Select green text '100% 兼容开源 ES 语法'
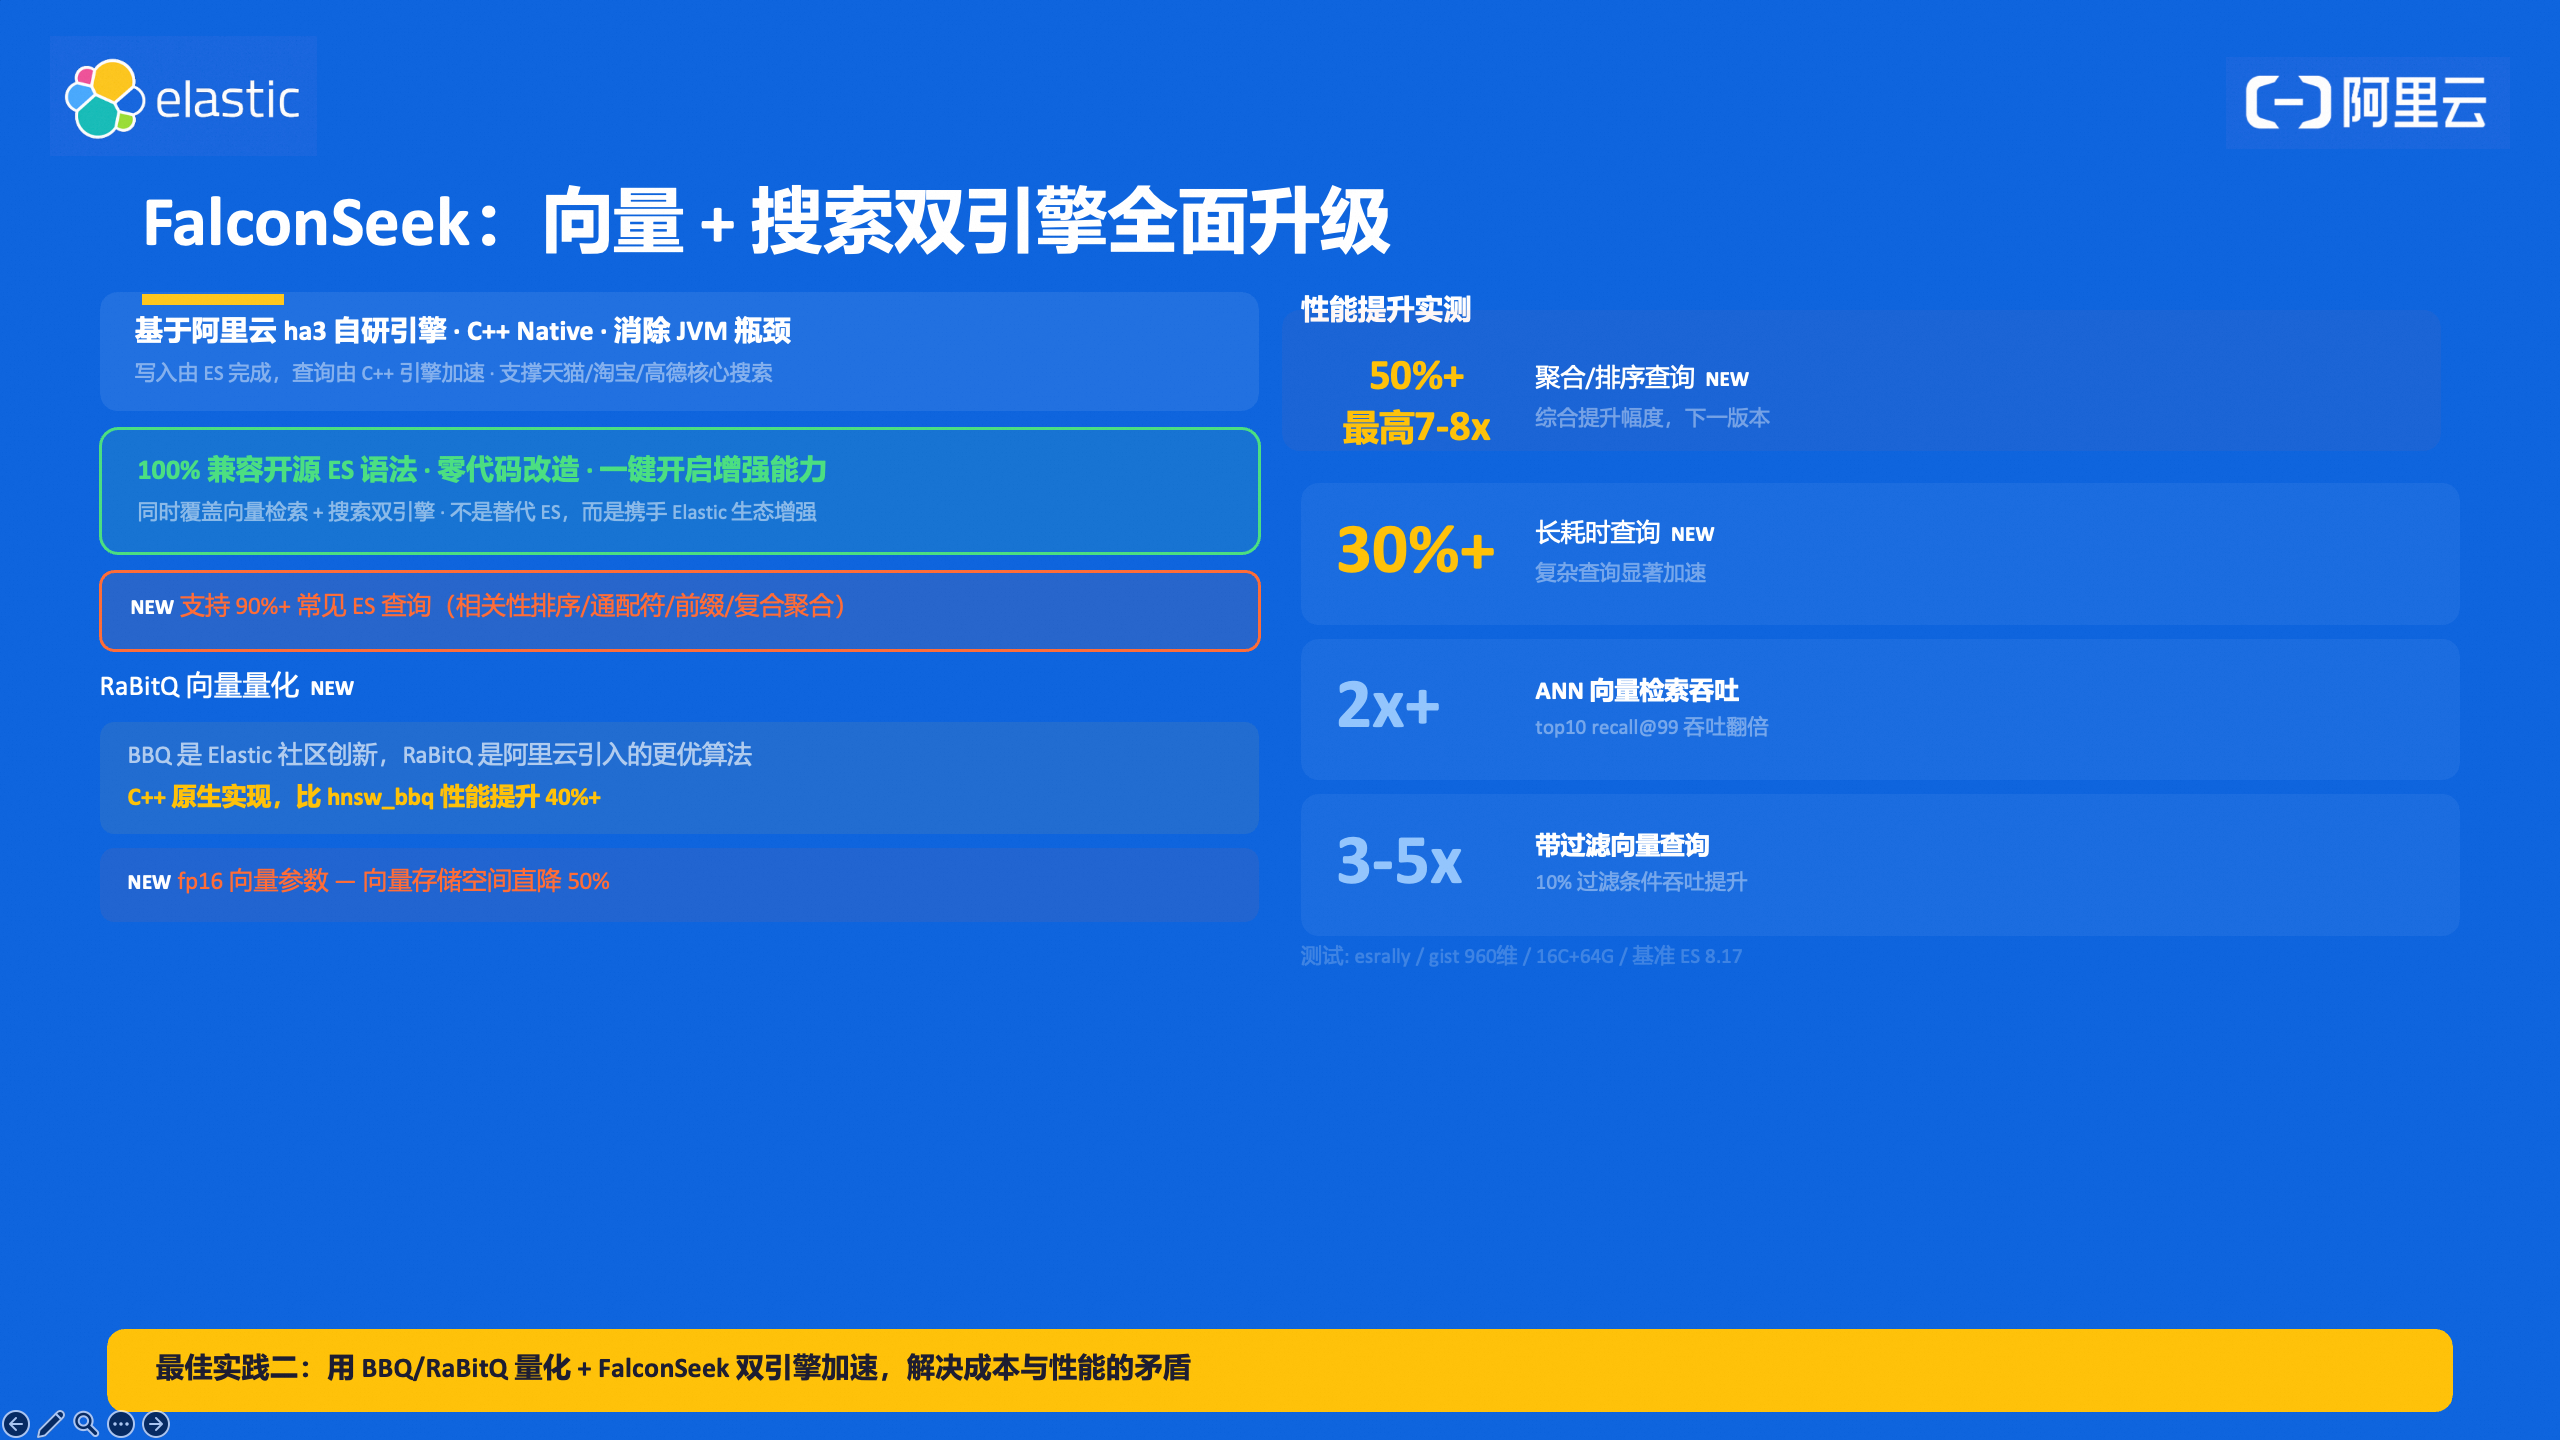The height and width of the screenshot is (1440, 2560). (x=277, y=470)
